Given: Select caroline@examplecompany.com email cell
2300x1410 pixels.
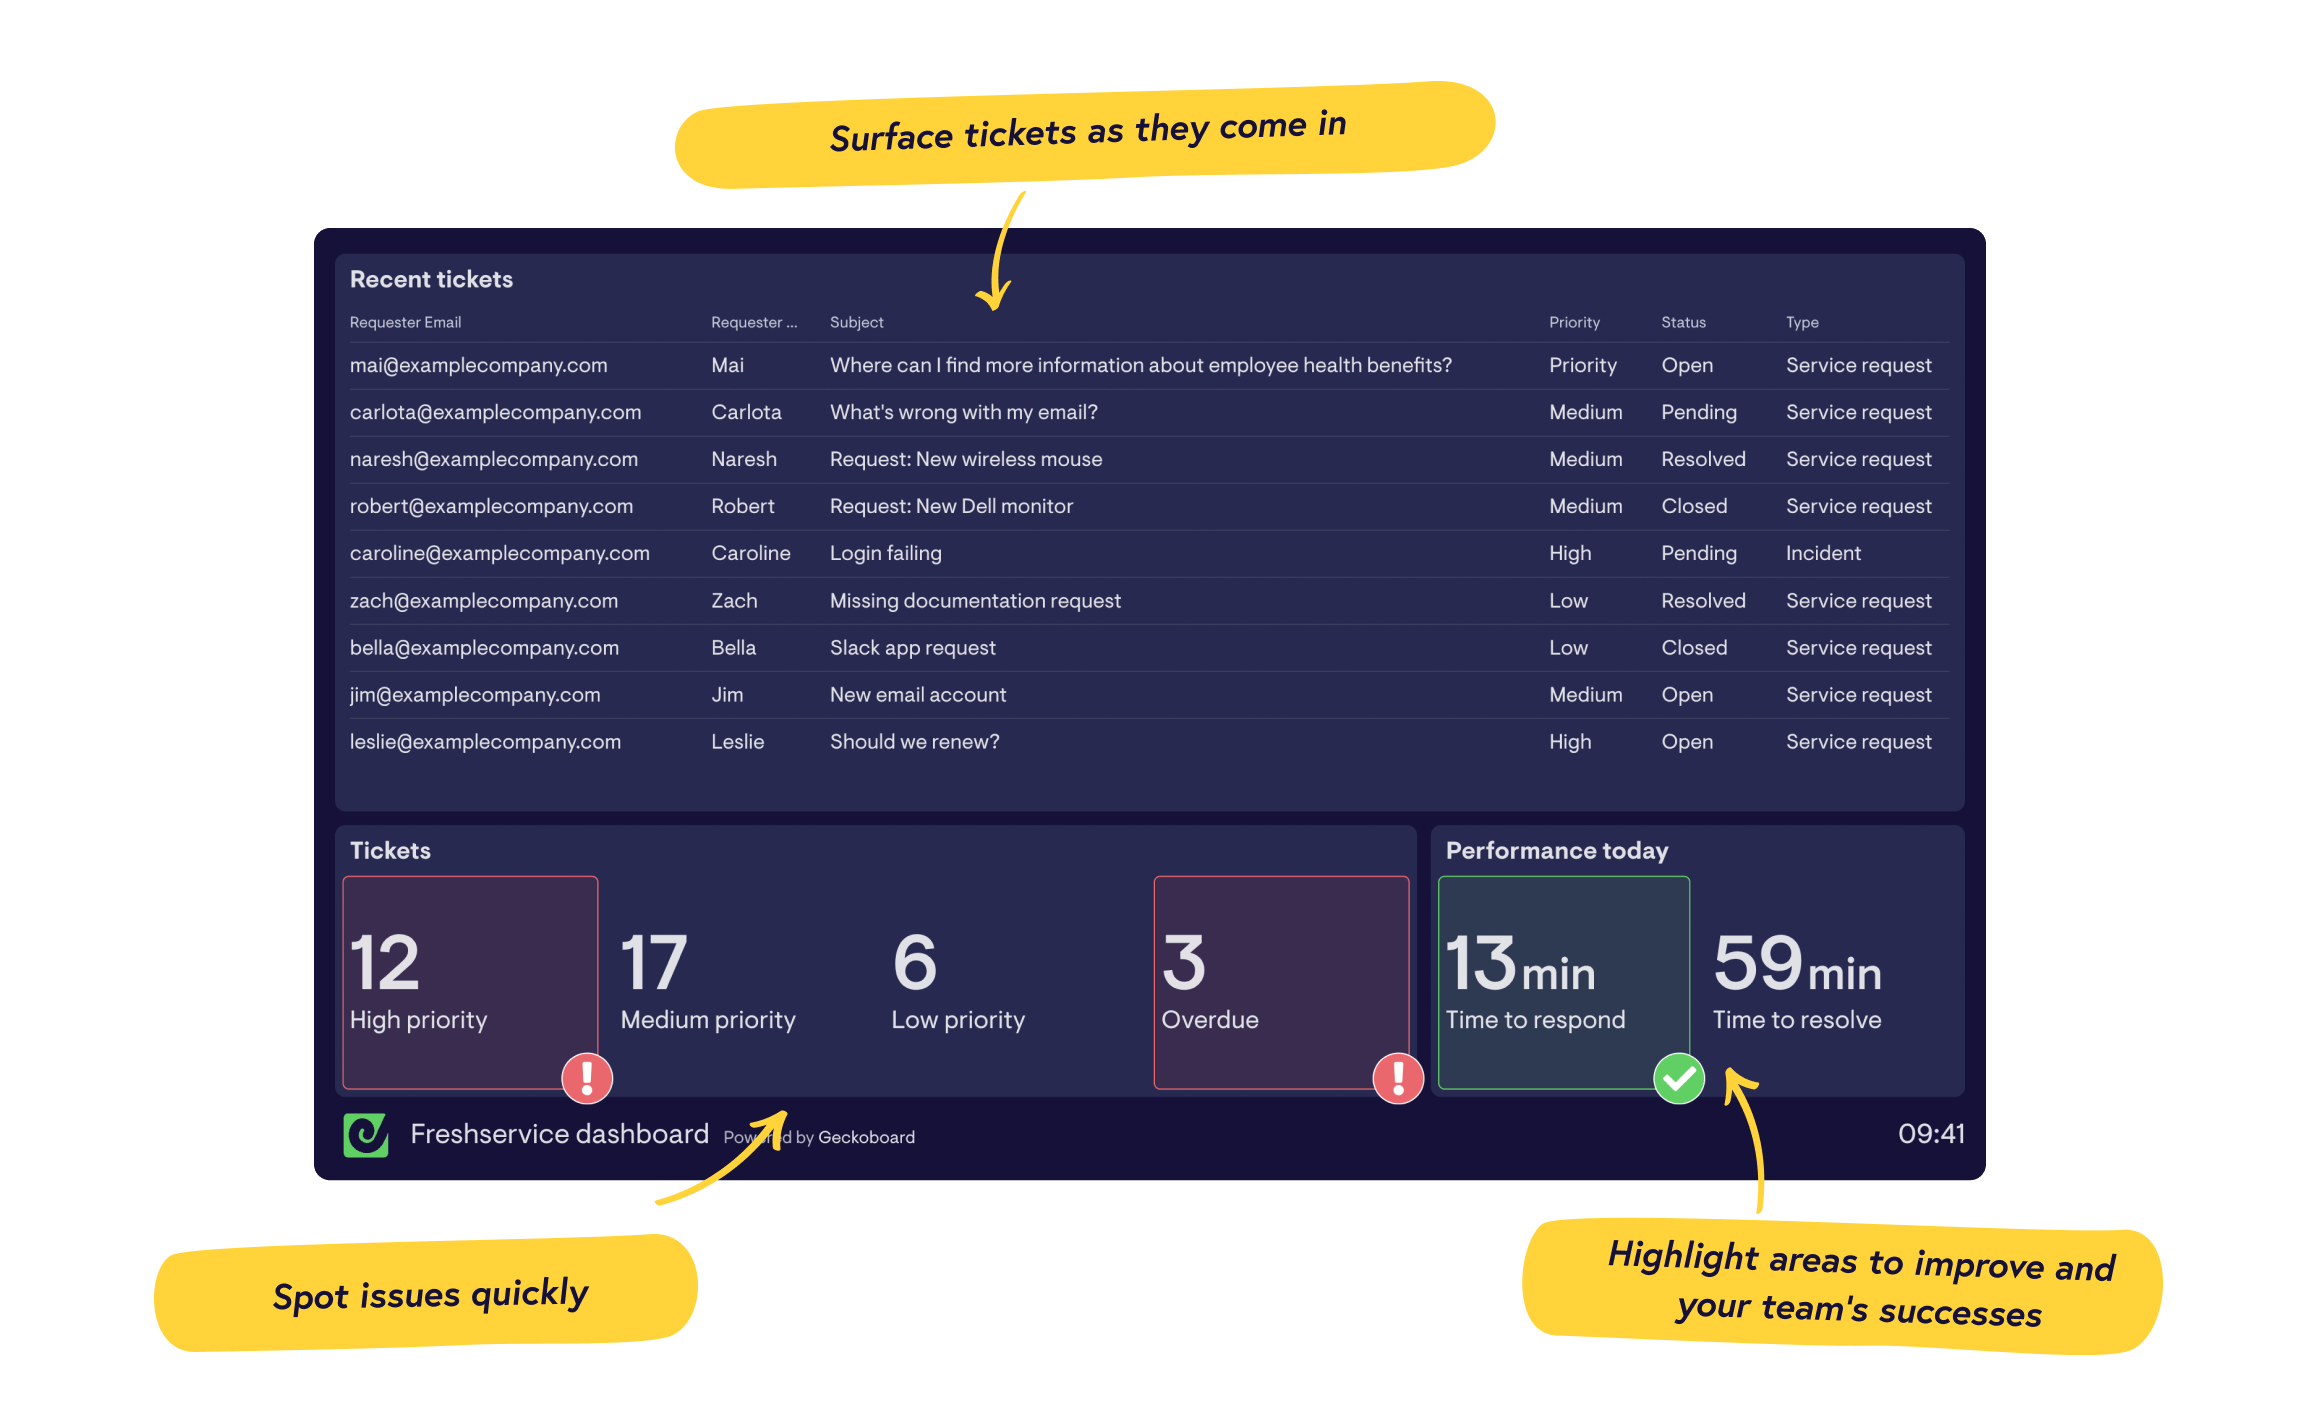Looking at the screenshot, I should 499,553.
